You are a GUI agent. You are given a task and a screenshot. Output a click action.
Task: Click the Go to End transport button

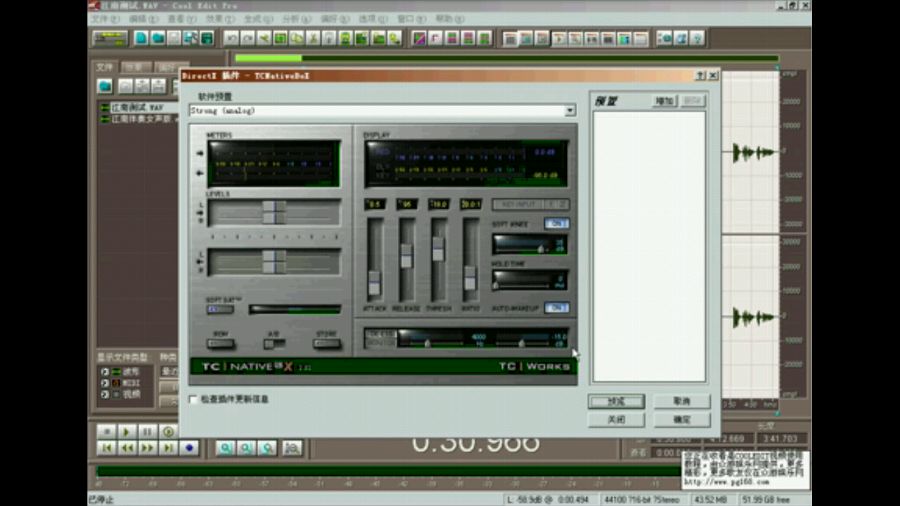coord(168,447)
